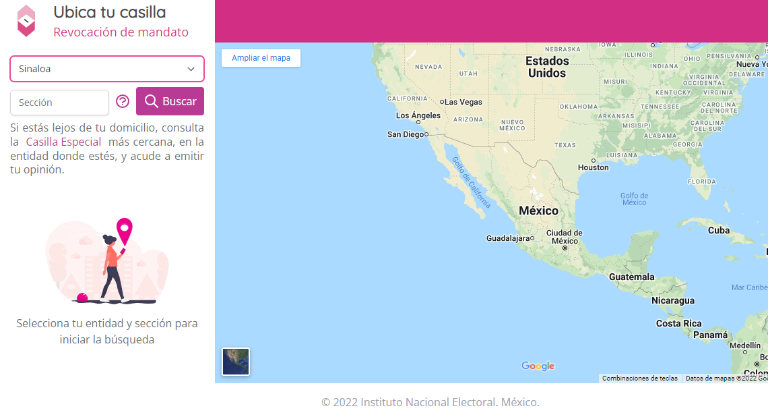Click the Google logo on the map
Viewport: 768px width, 419px height.
pyautogui.click(x=537, y=366)
